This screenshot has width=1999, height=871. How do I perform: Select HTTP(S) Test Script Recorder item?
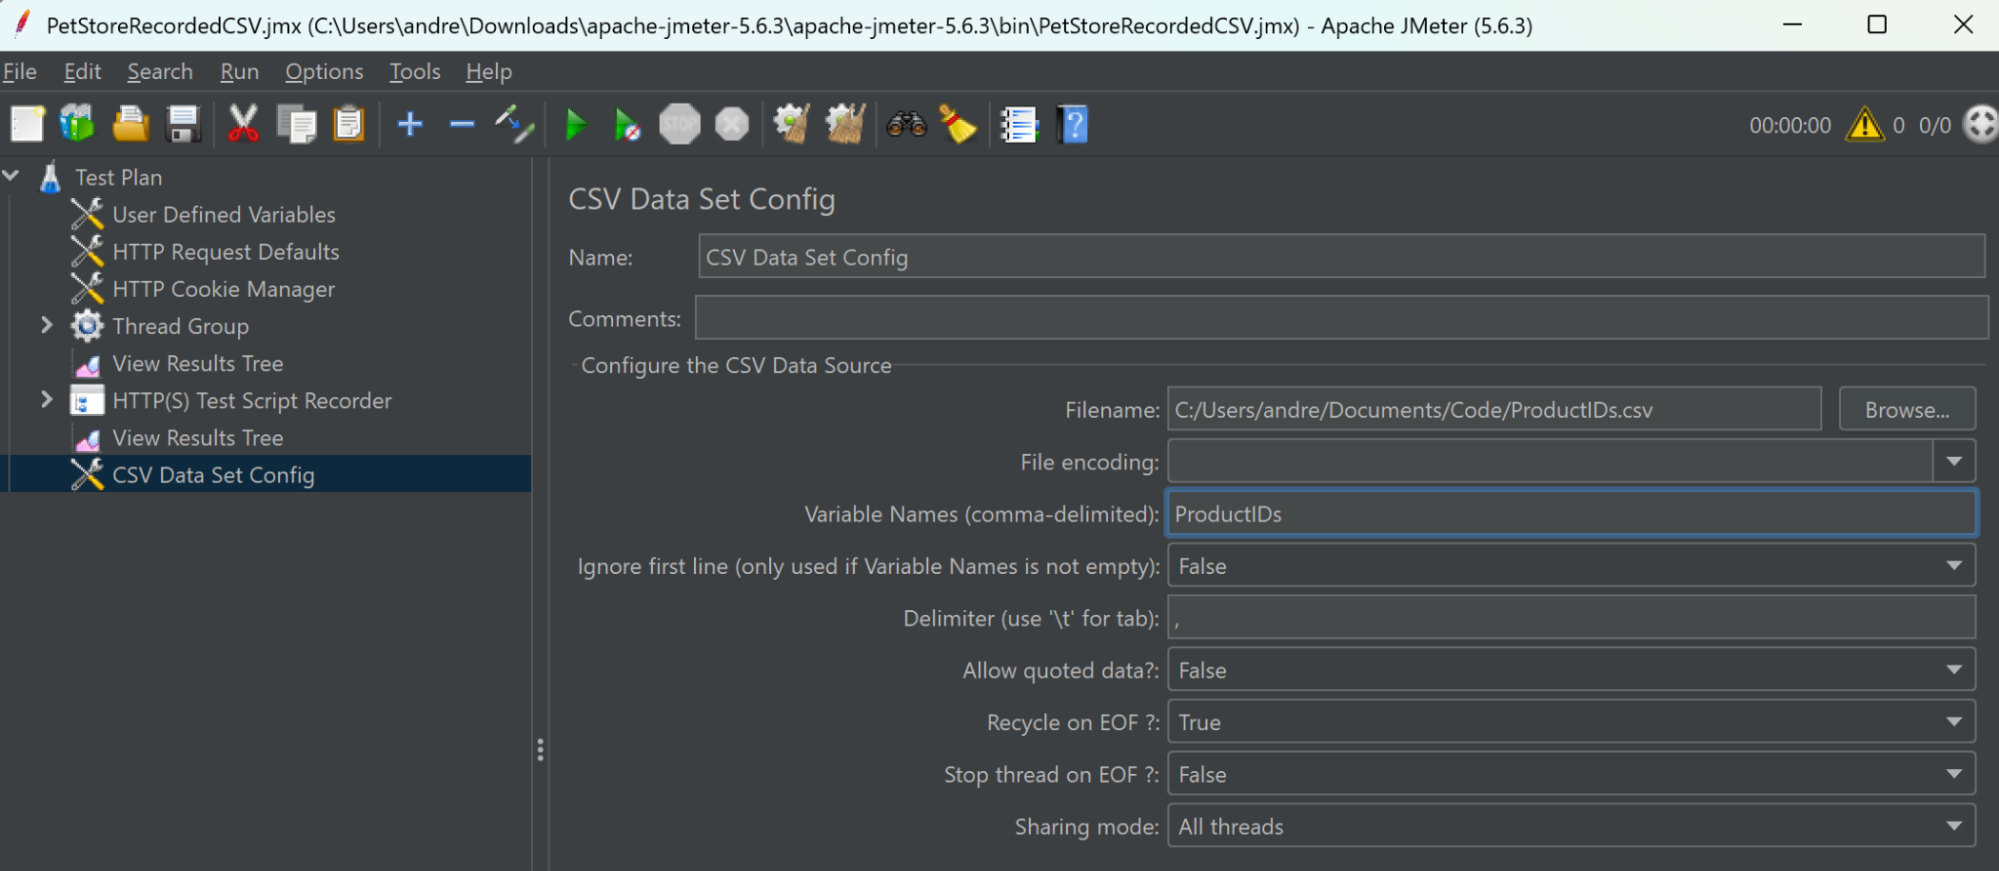pos(252,400)
